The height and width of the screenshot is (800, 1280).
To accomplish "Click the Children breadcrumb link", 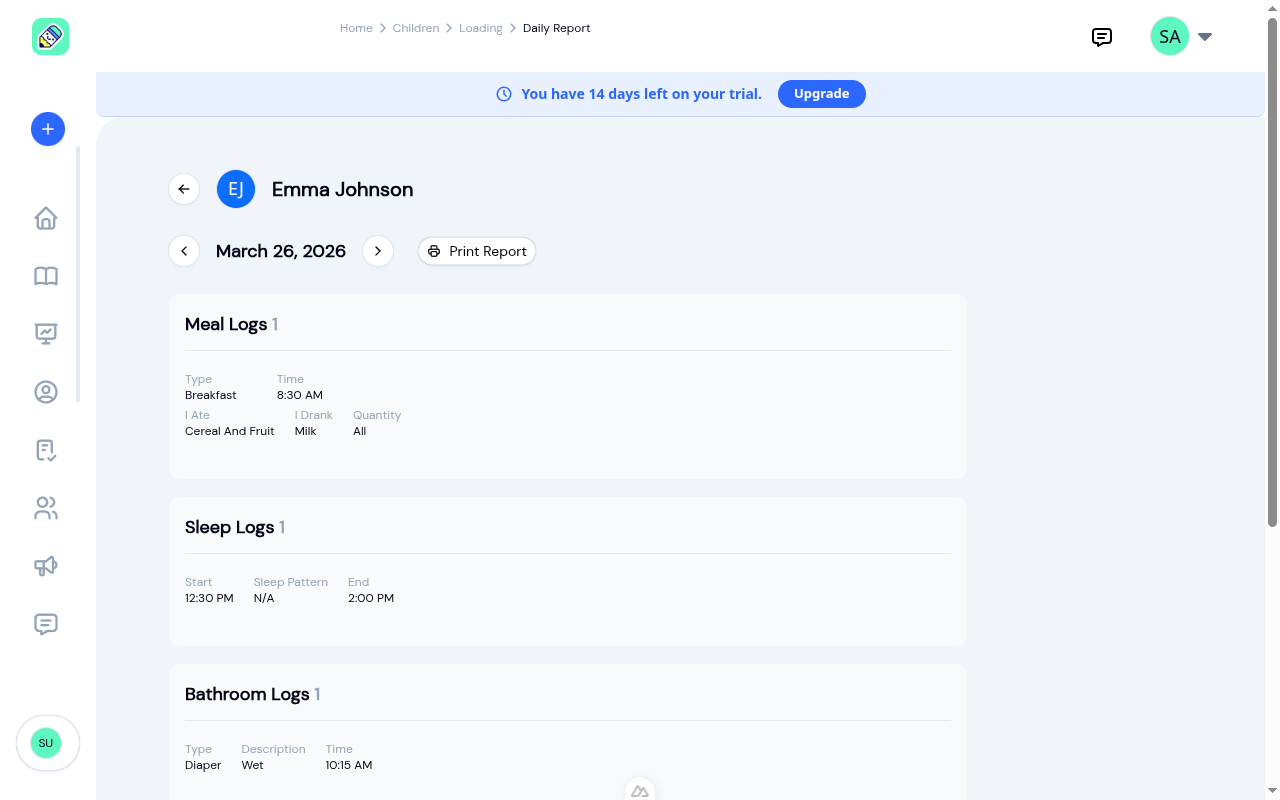I will click(x=416, y=28).
